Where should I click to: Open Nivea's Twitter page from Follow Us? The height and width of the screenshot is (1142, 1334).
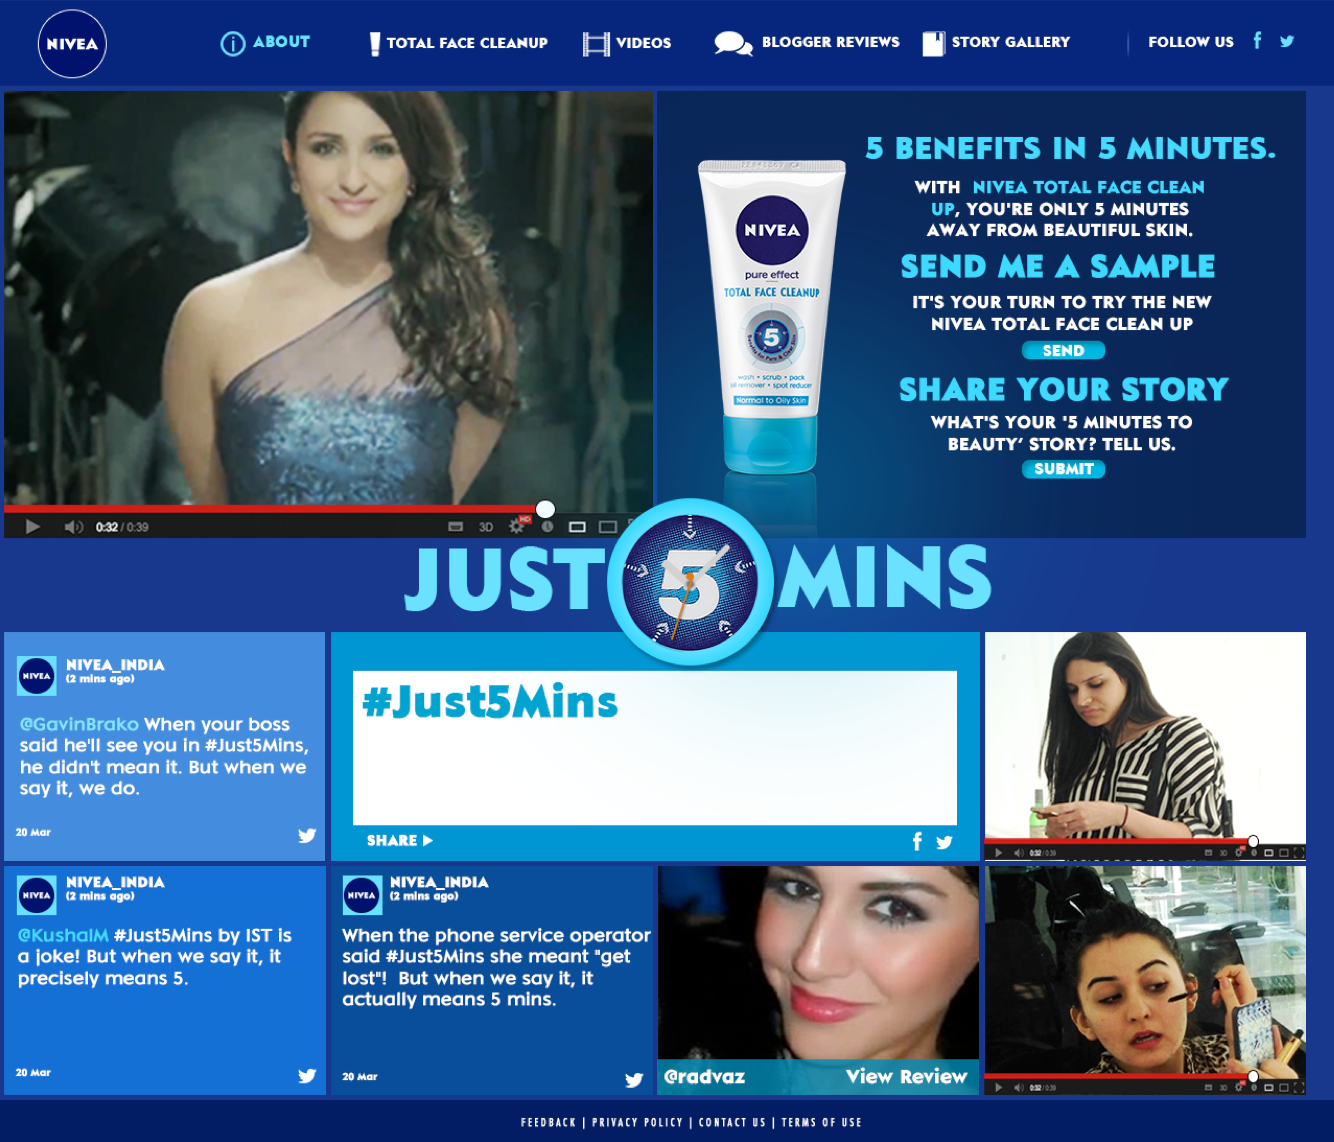click(x=1287, y=41)
